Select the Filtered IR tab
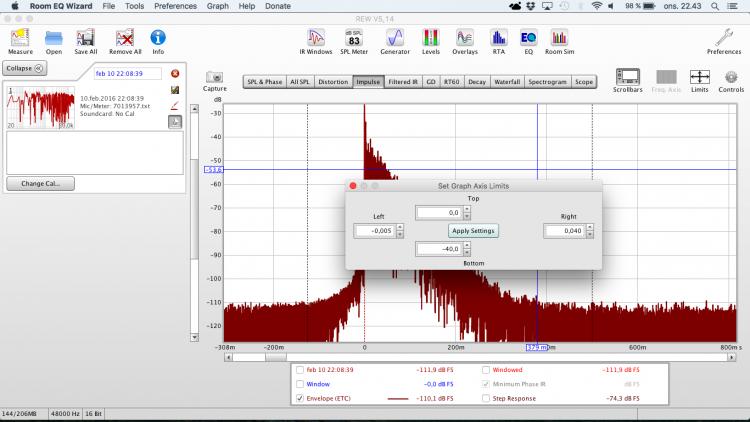This screenshot has width=750, height=422. pos(403,82)
